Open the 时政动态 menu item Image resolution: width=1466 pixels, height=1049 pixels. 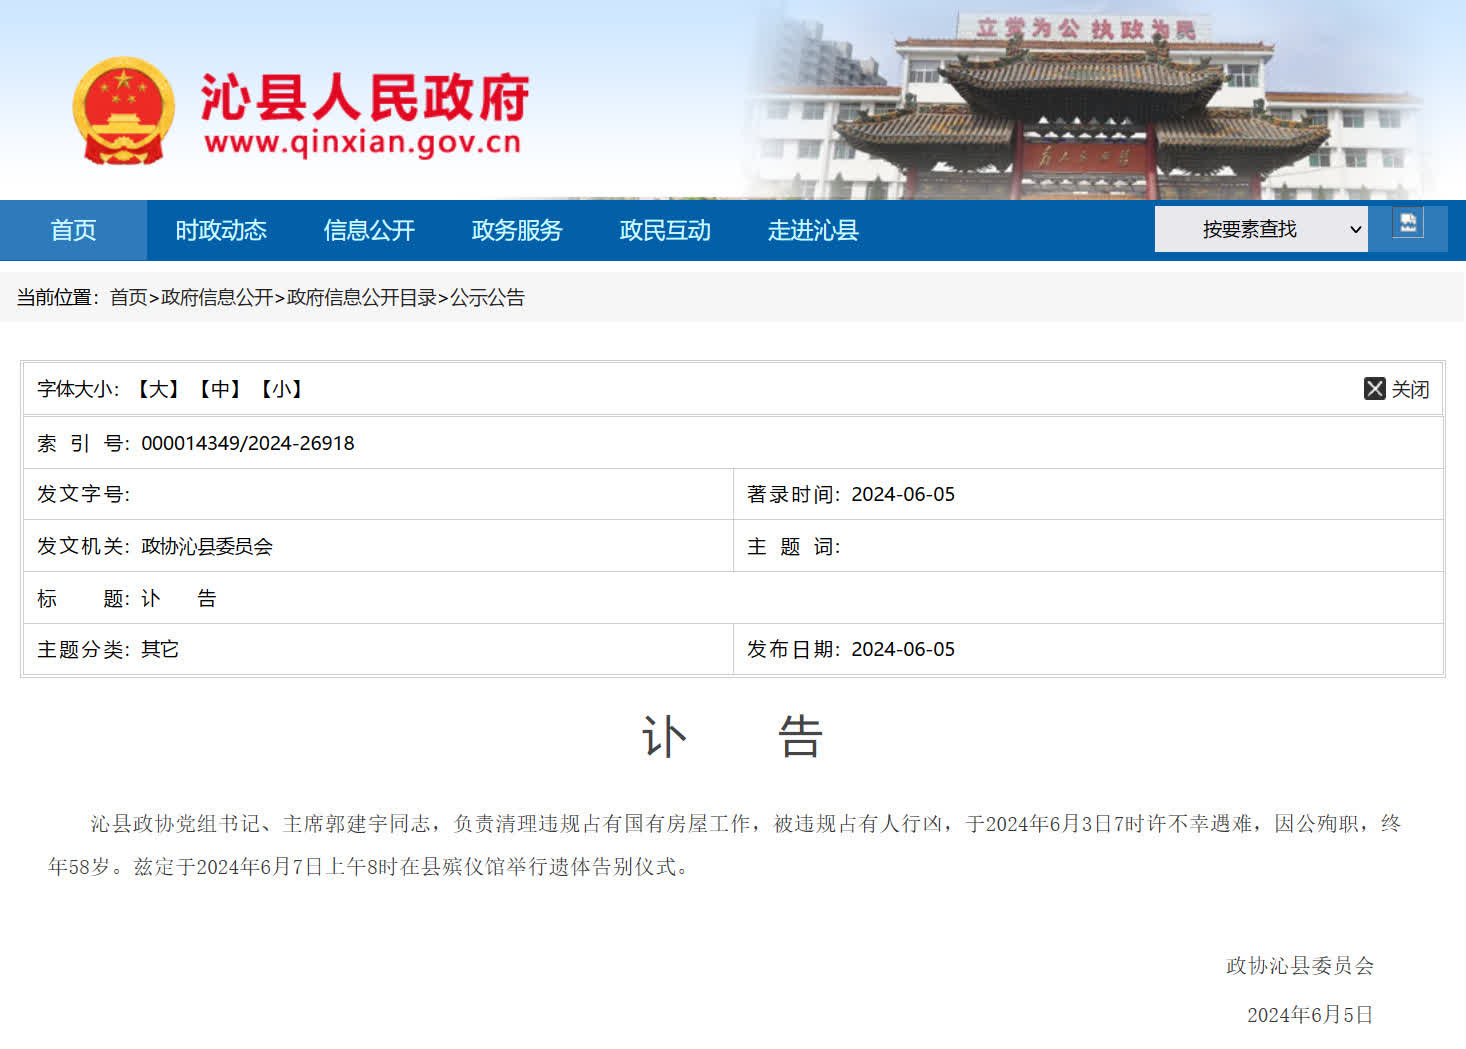[x=221, y=230]
